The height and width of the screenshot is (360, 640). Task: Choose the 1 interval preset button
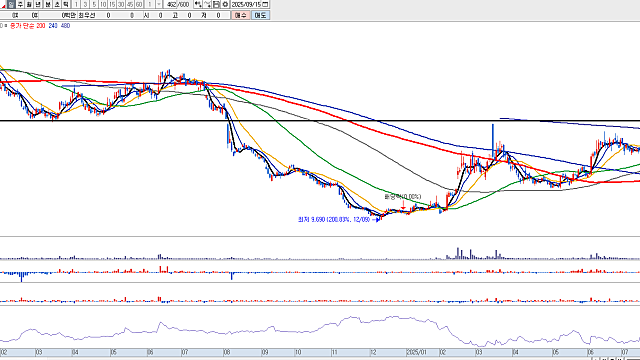pyautogui.click(x=76, y=4)
